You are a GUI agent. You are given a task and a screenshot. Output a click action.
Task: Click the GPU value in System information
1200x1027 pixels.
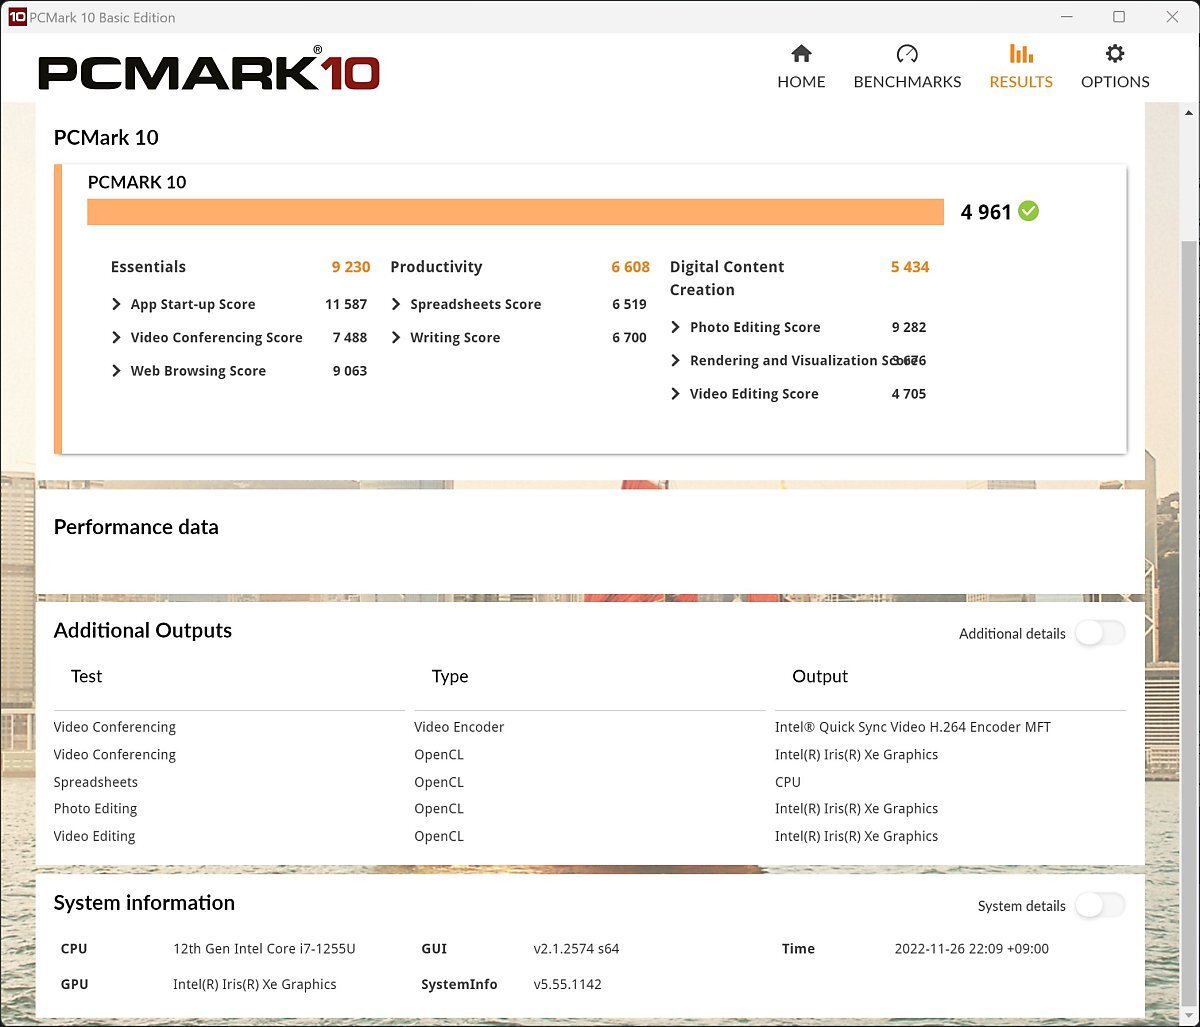[x=255, y=984]
